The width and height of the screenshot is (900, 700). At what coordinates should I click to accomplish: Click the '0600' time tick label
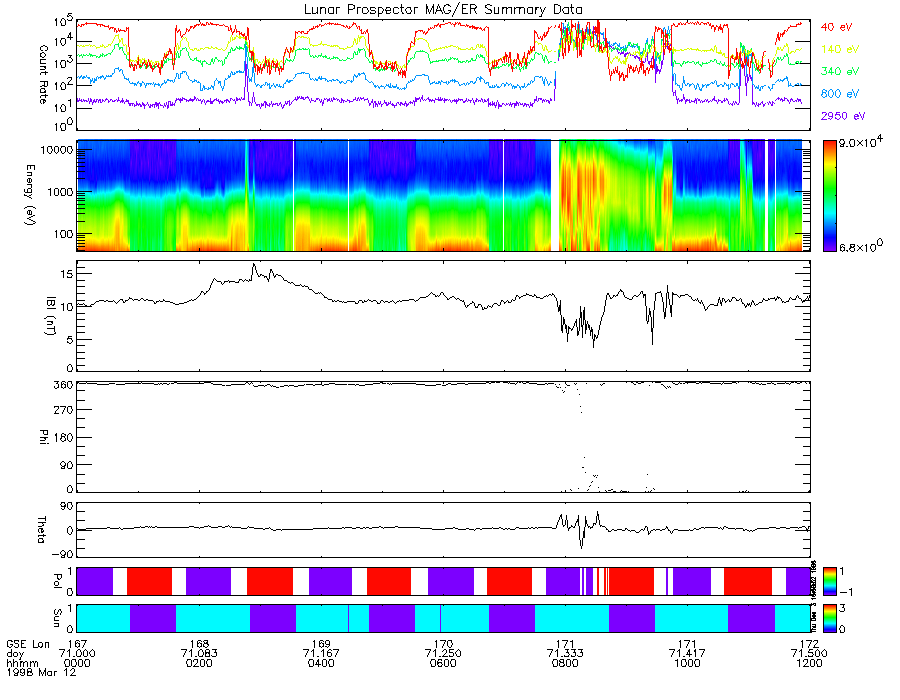coord(443,663)
